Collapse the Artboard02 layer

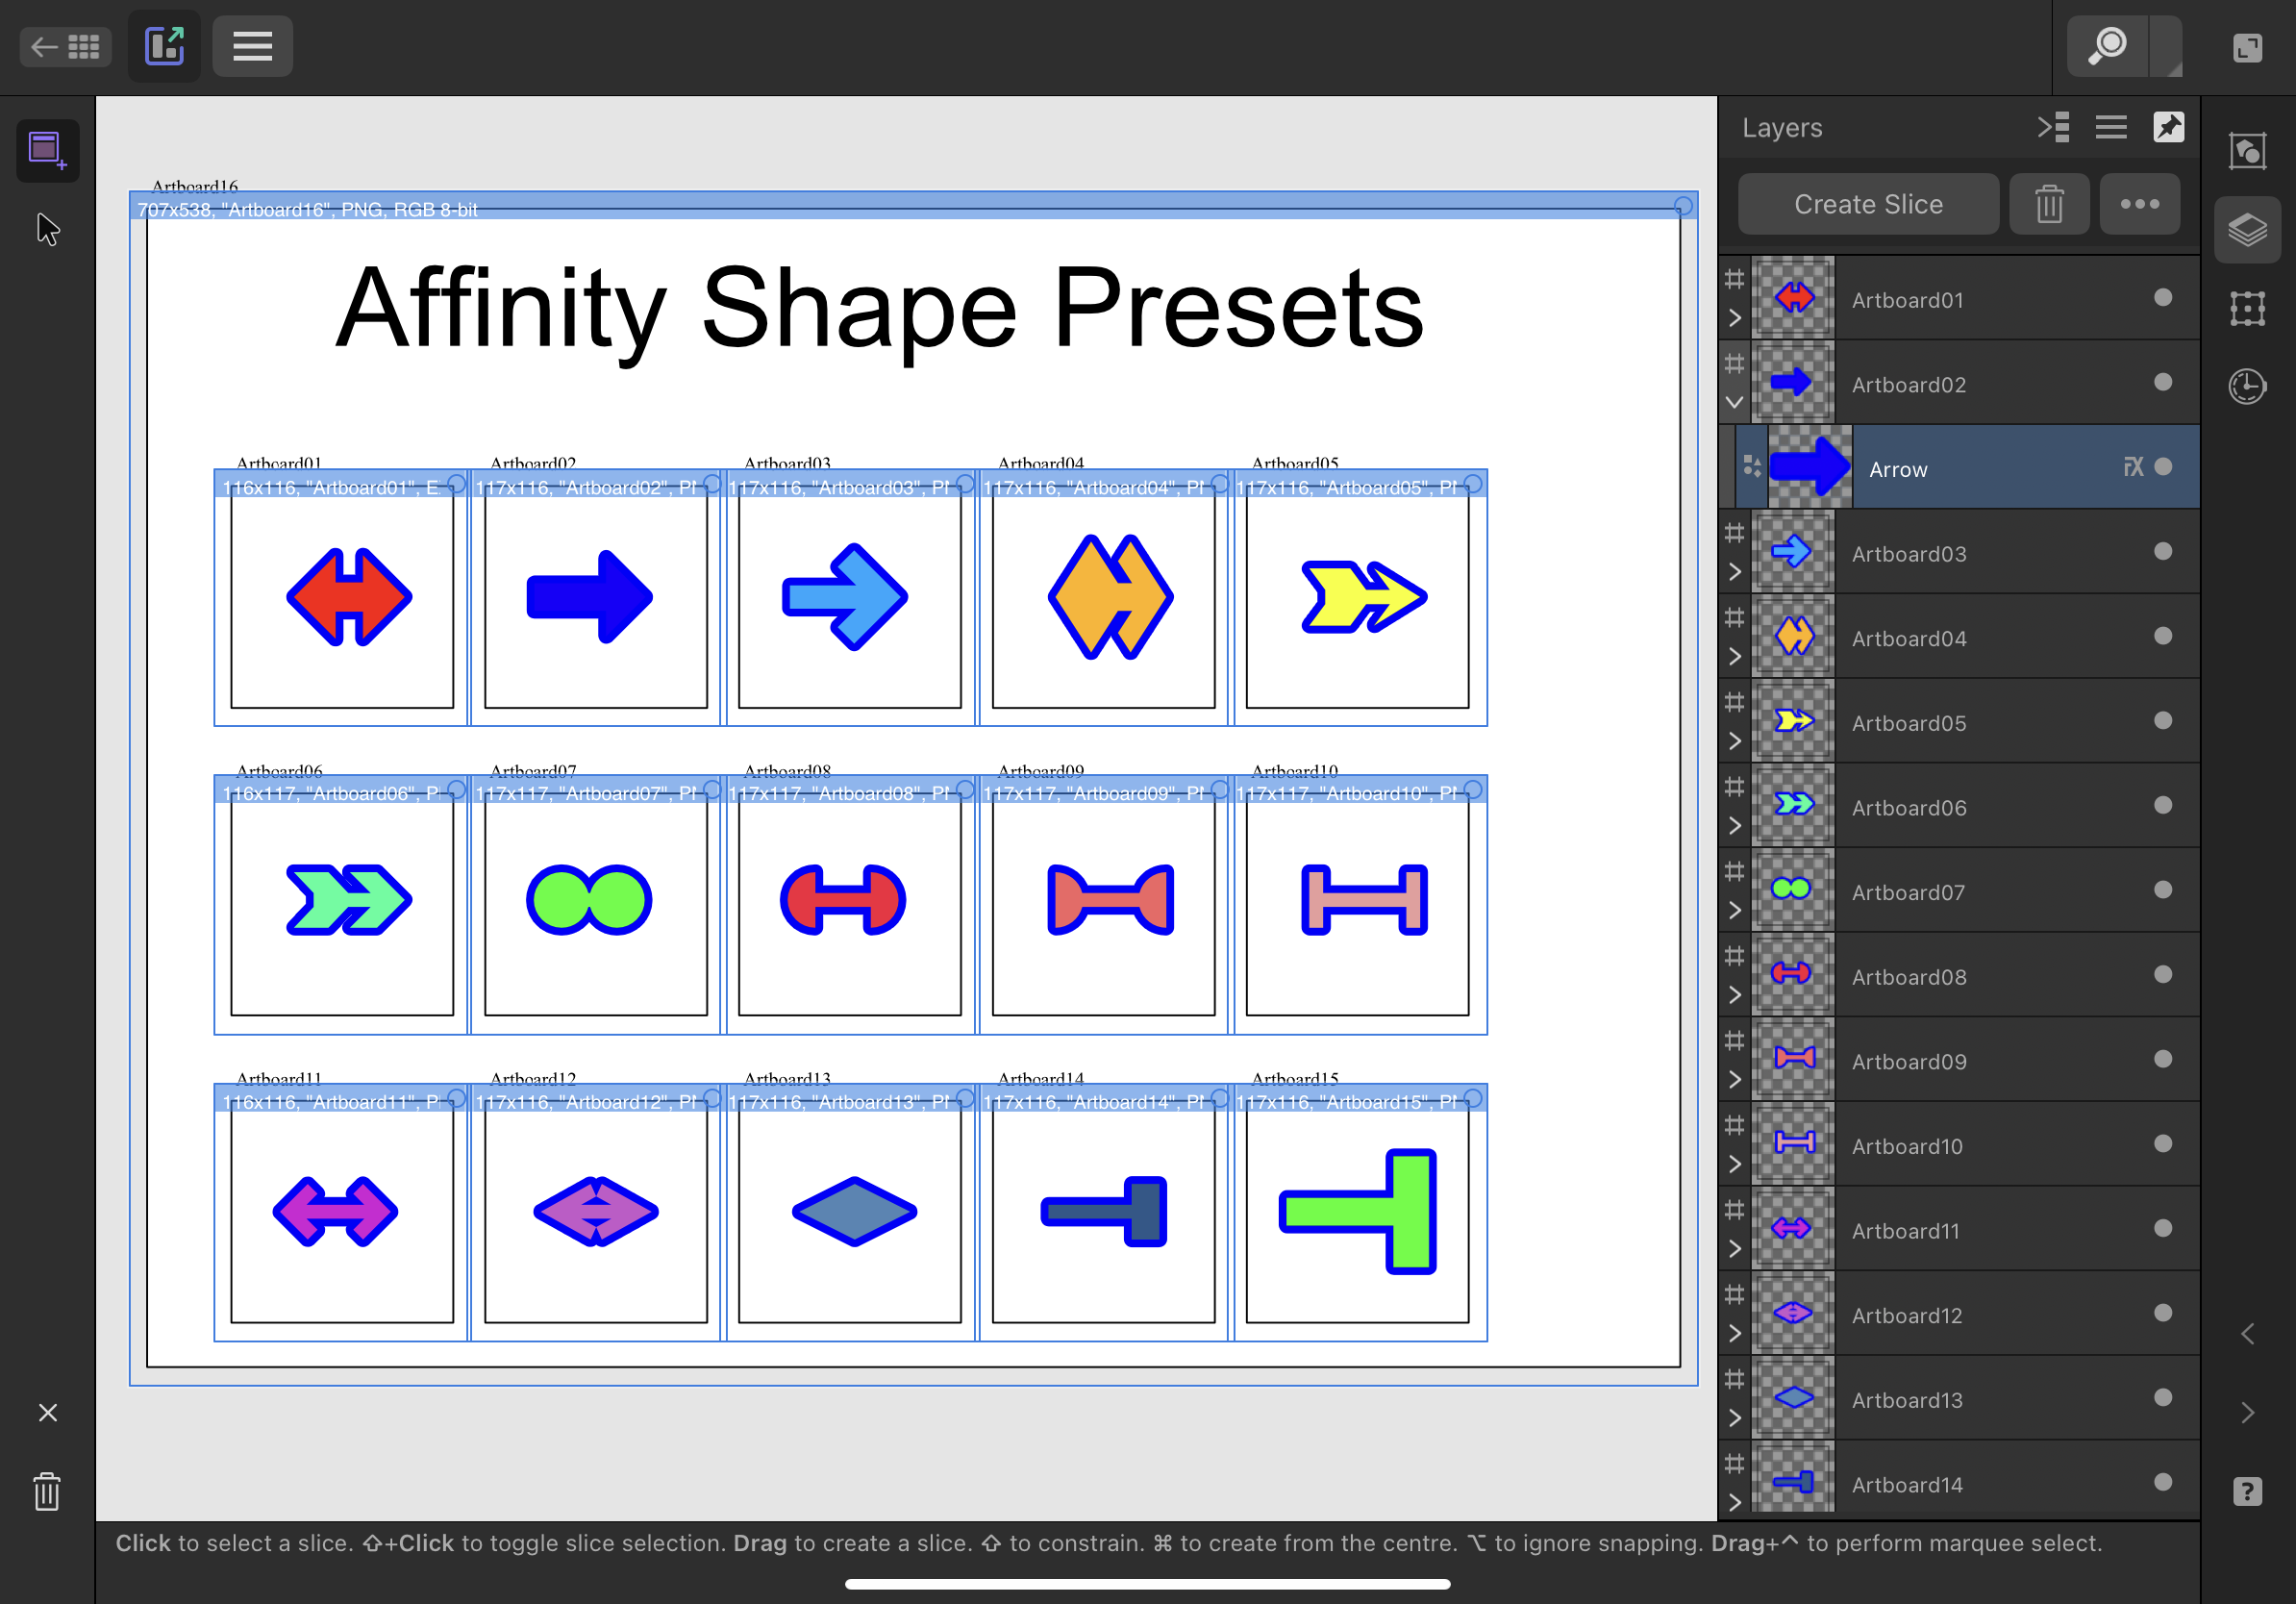click(x=1735, y=403)
